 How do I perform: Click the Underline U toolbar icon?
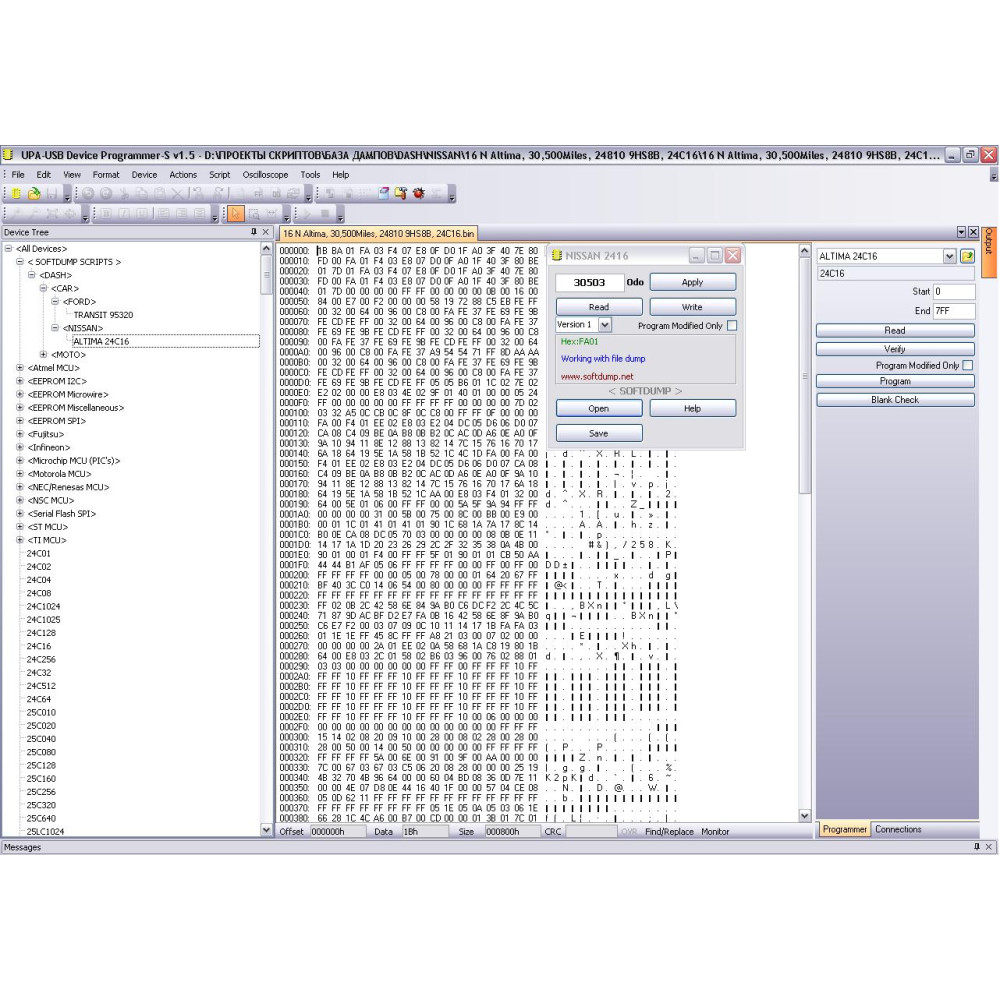click(142, 214)
